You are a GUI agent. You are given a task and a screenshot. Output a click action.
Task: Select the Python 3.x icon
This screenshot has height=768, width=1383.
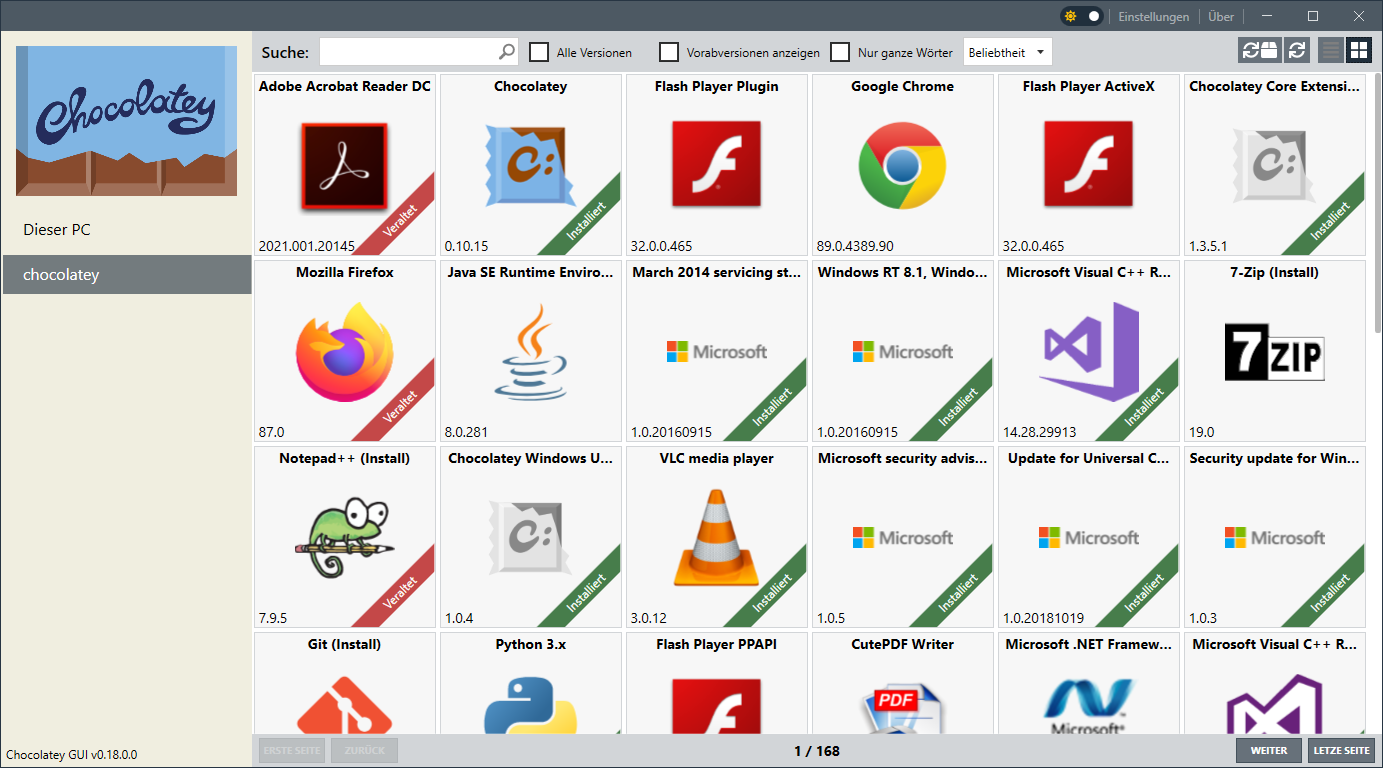pos(531,704)
